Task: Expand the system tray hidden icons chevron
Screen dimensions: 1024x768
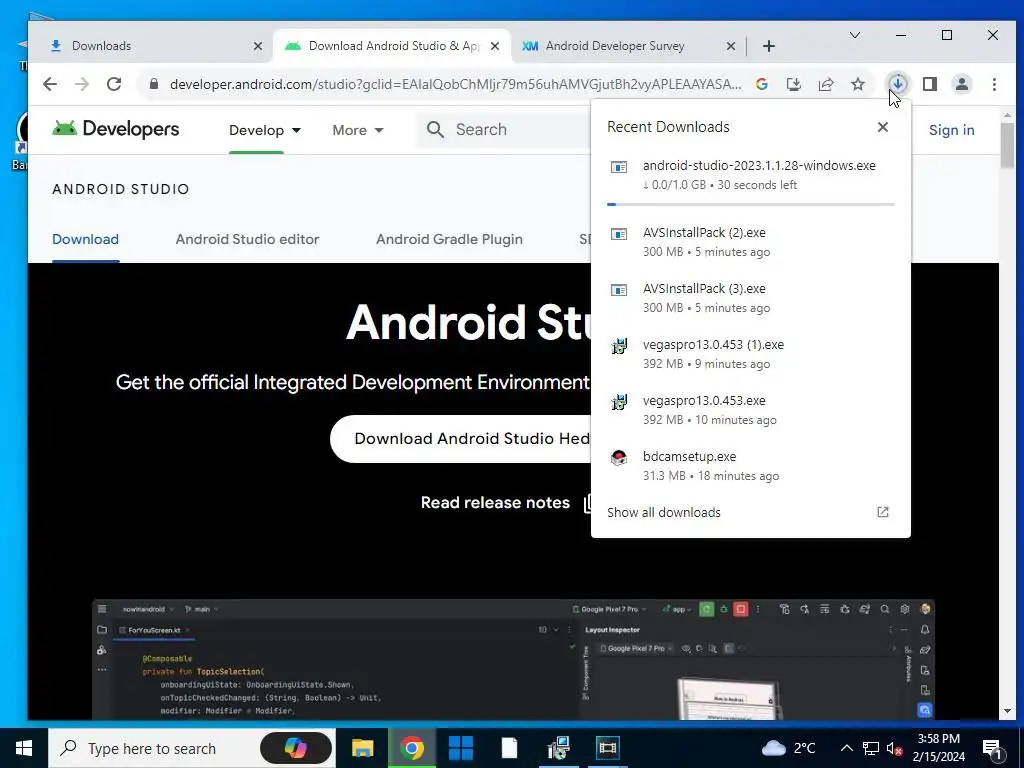Action: tap(846, 748)
